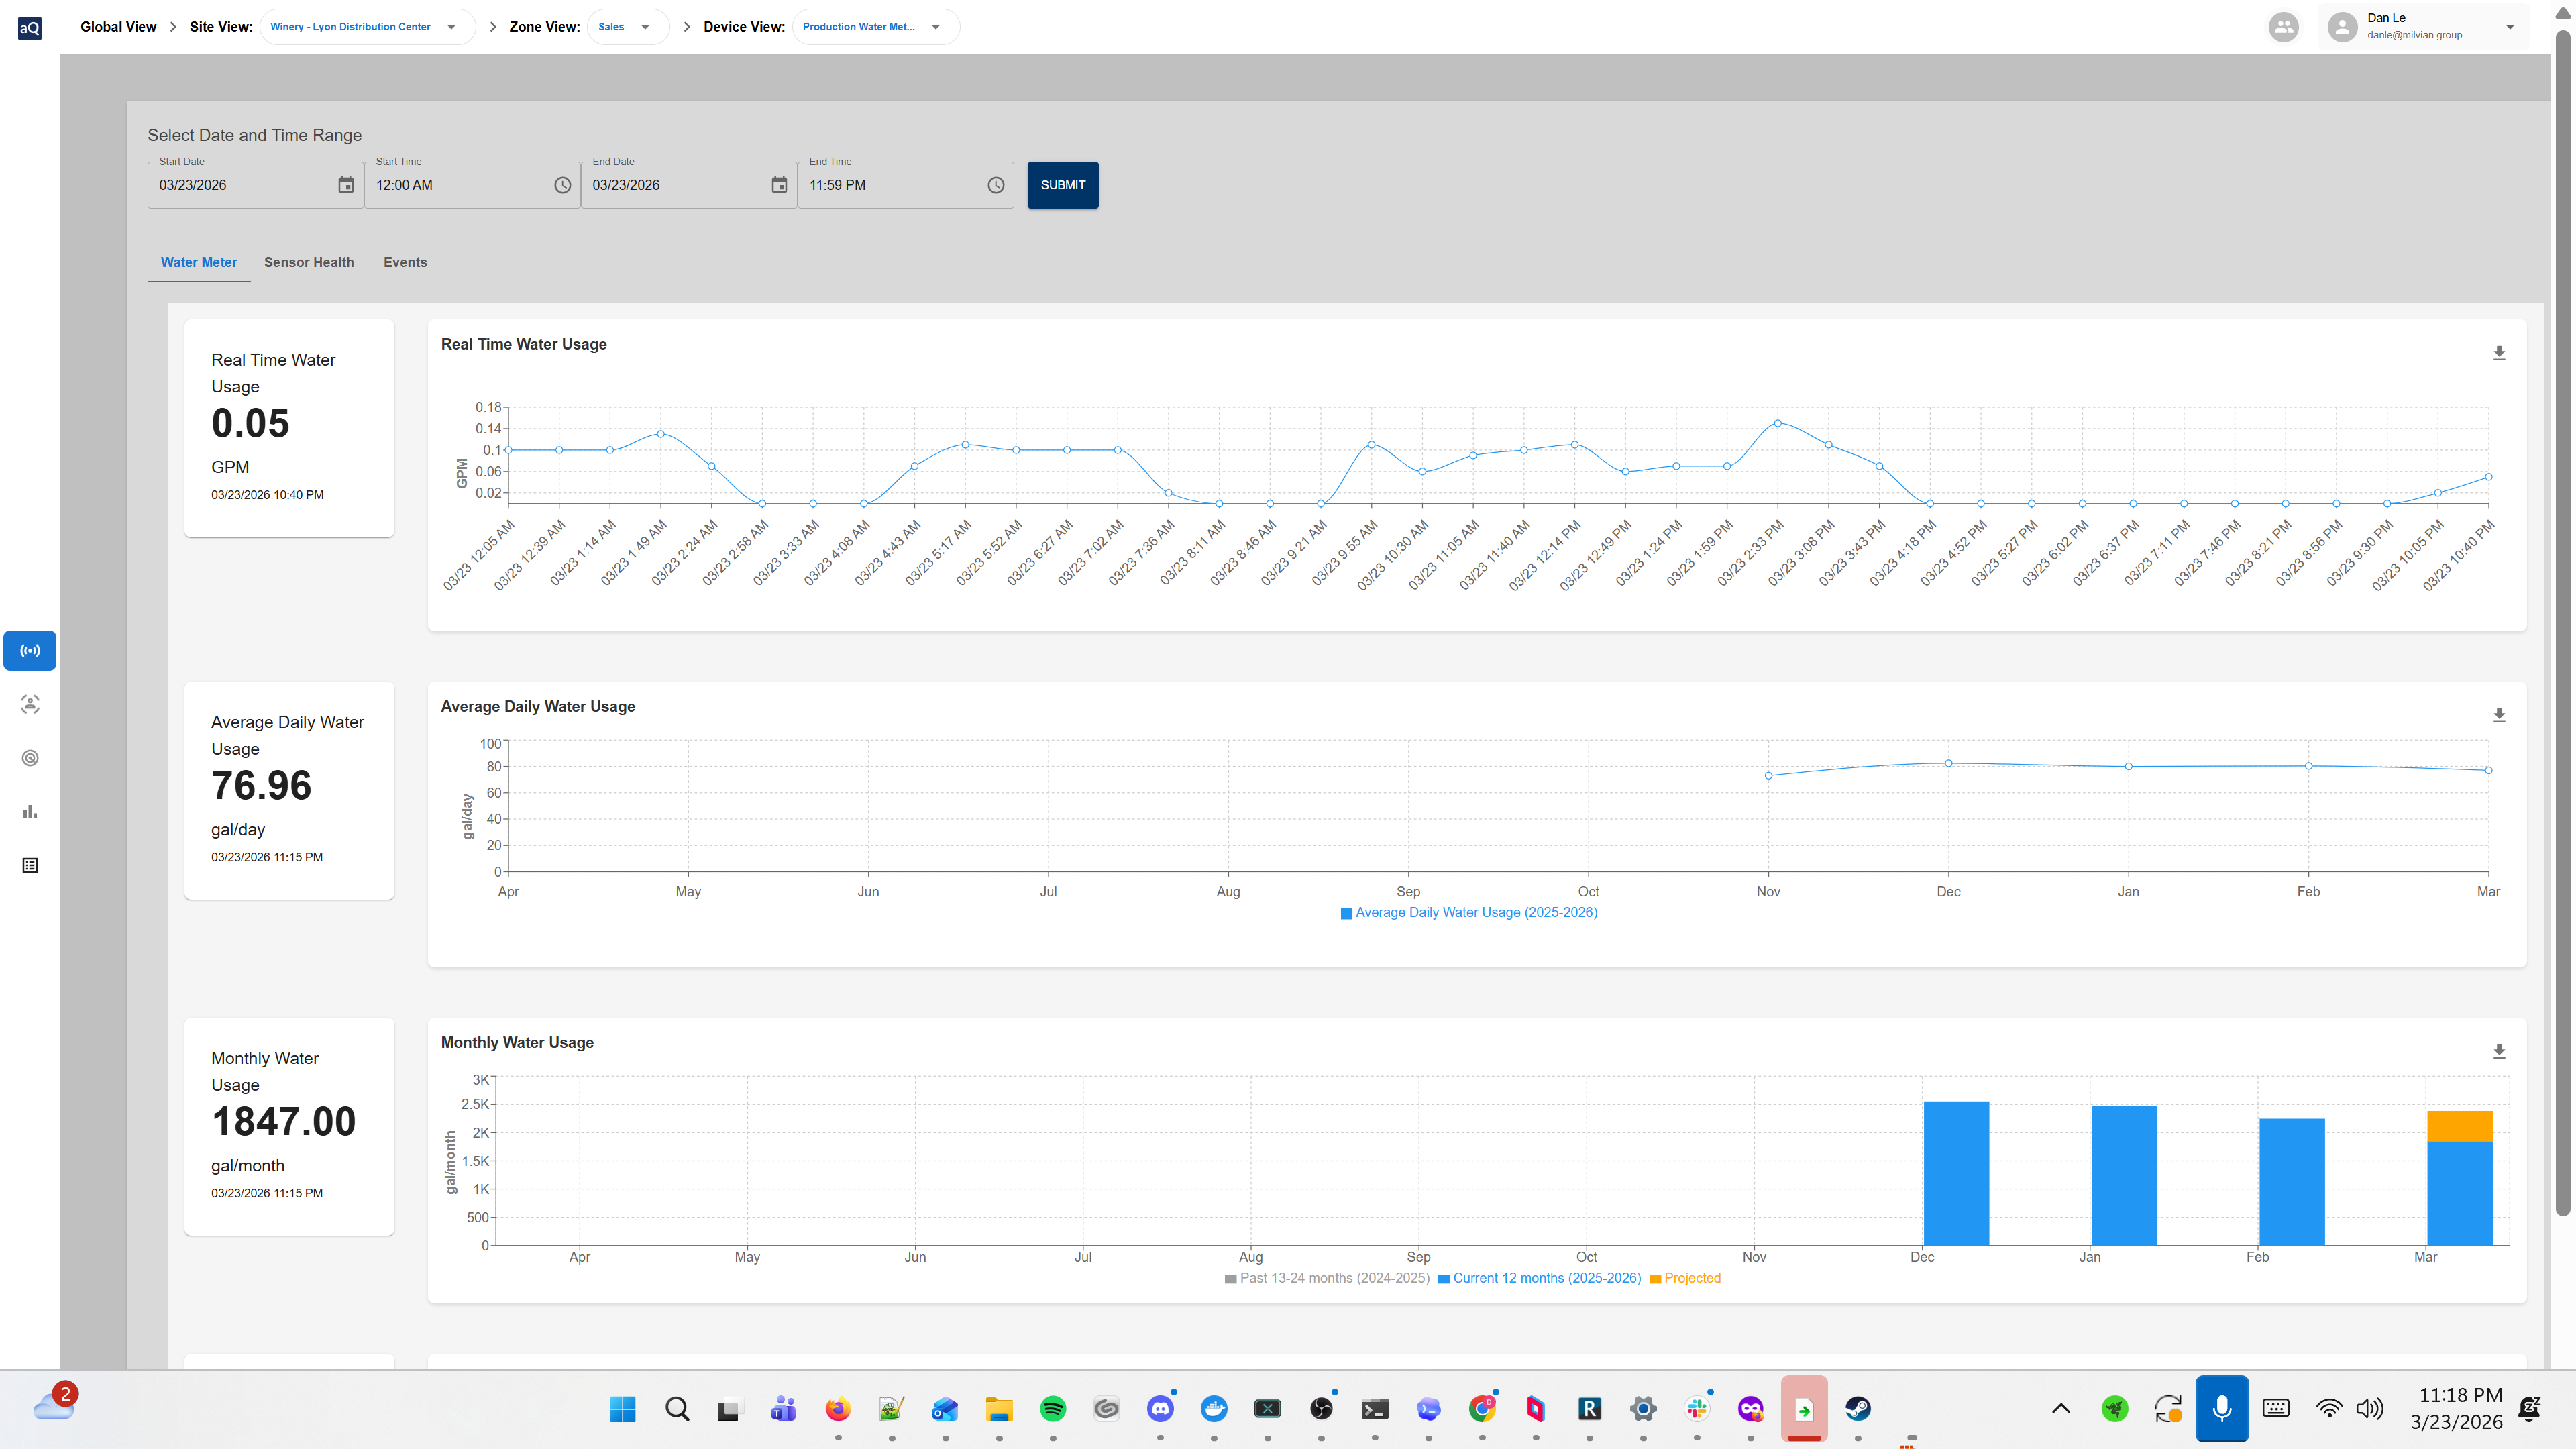Screen dimensions: 2576x1449
Task: Toggle Projected legend series
Action: point(1685,1278)
